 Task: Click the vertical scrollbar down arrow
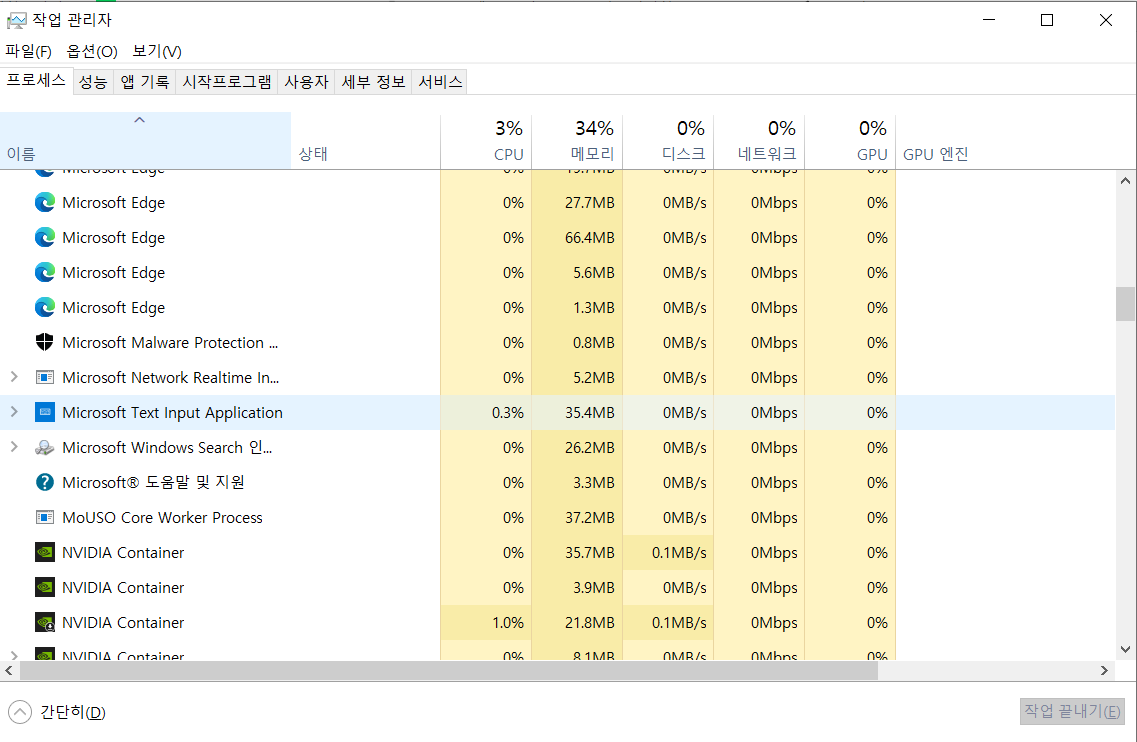(1125, 649)
